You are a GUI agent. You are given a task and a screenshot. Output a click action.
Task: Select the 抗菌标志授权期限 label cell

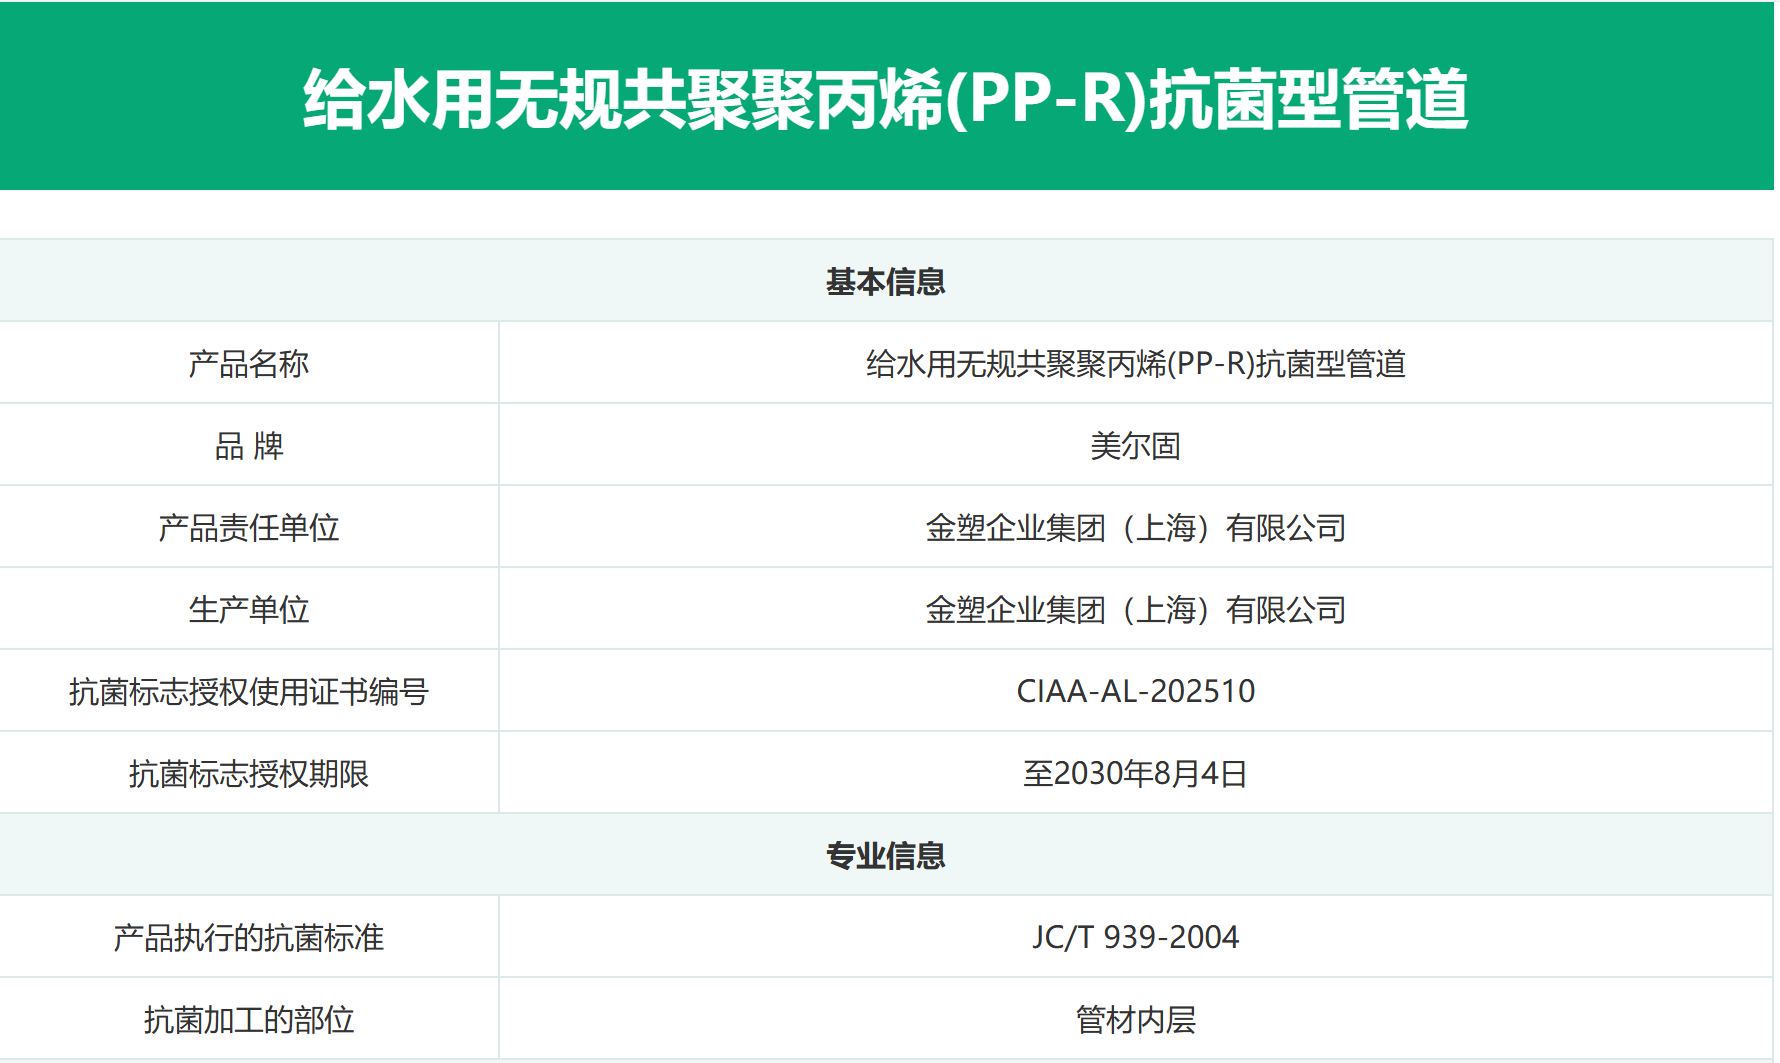point(249,774)
